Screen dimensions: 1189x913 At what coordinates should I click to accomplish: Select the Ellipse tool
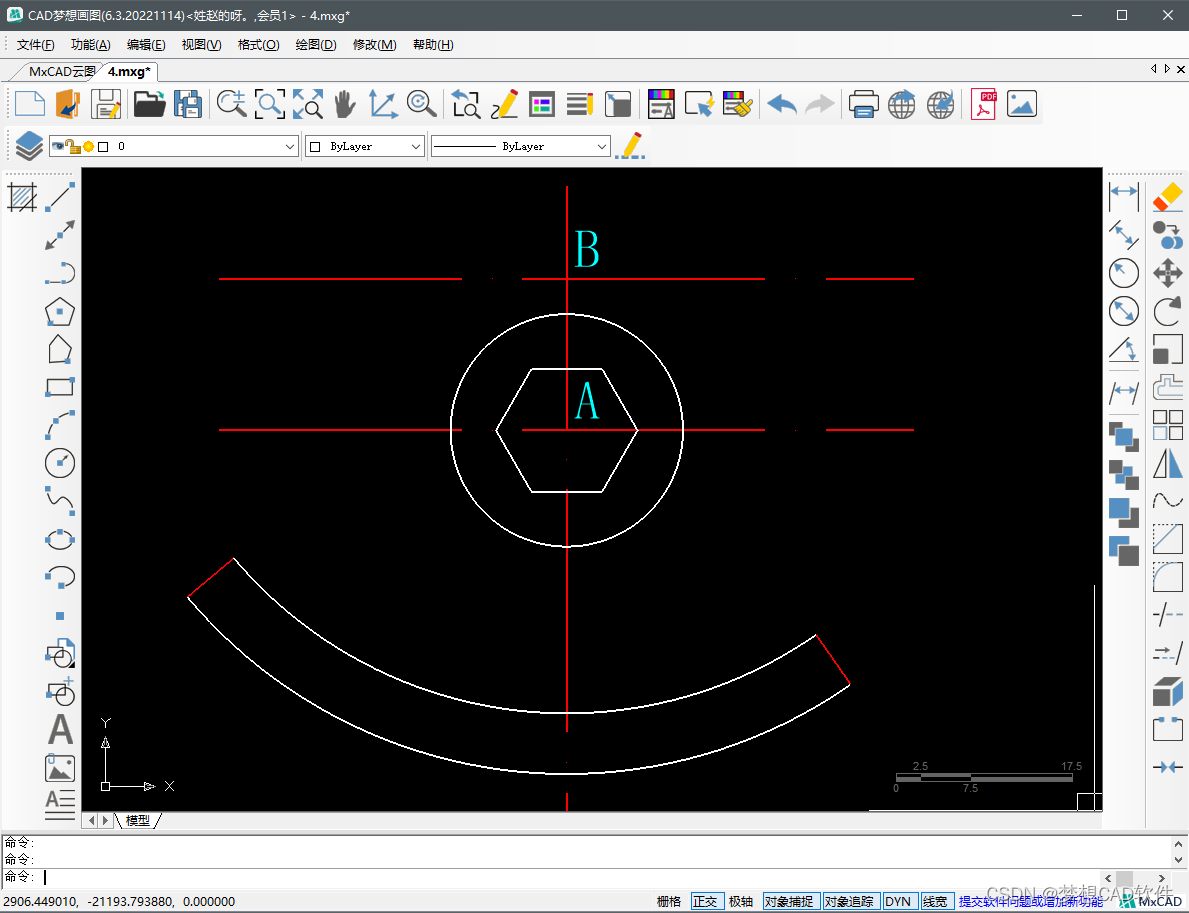60,539
